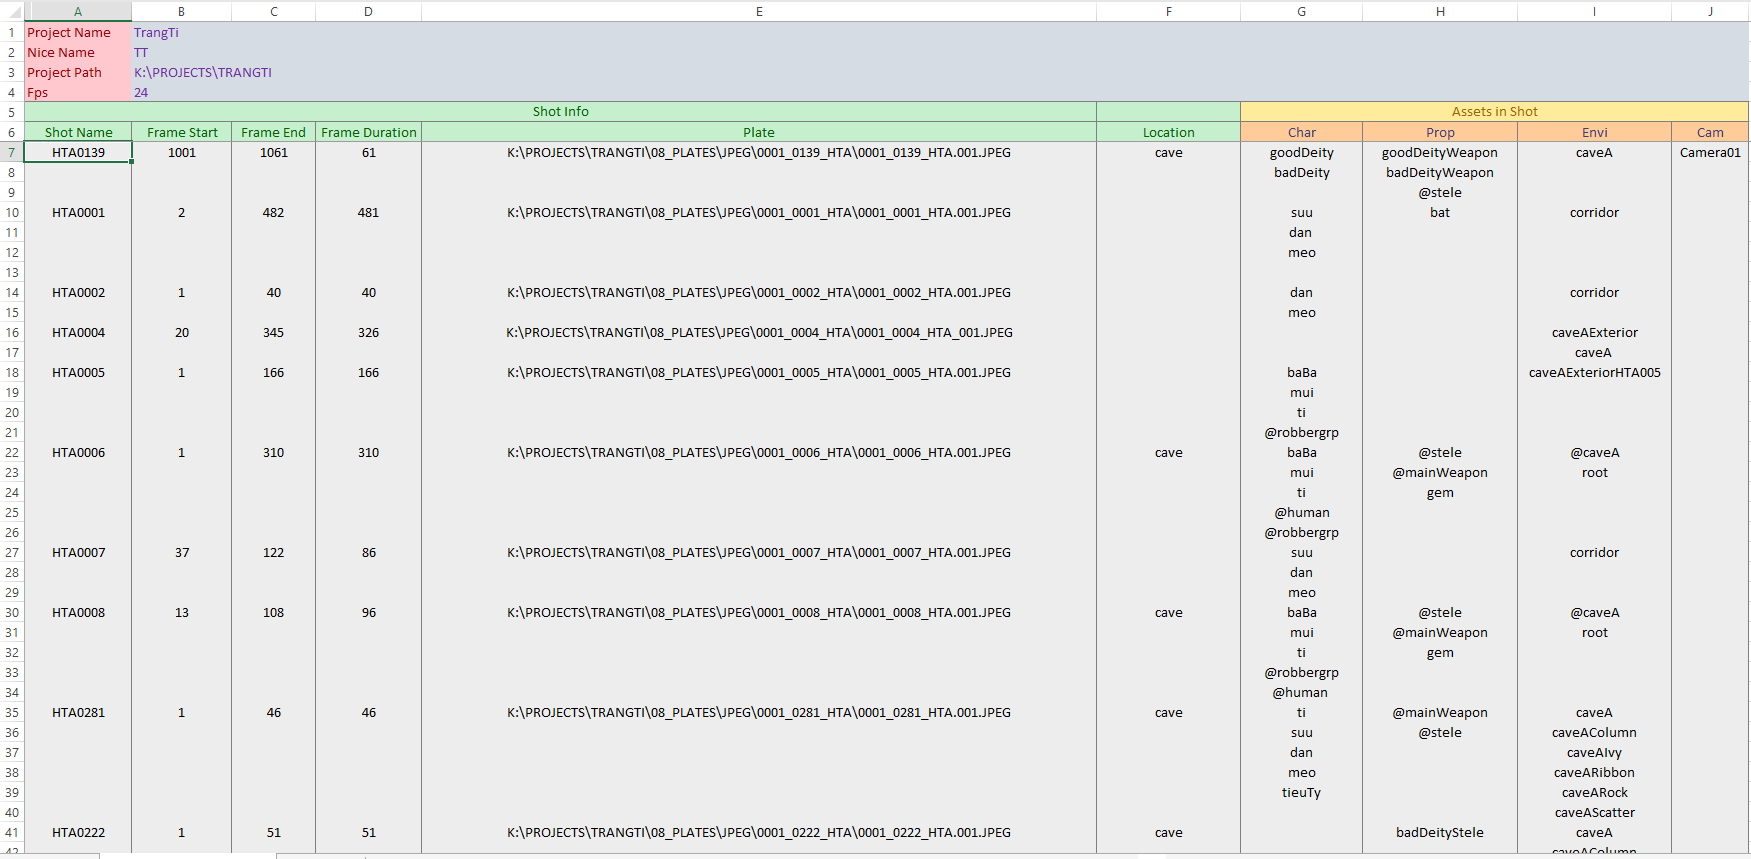Screen dimensions: 1751x859
Task: Click the 'Location' column title
Action: (1168, 132)
